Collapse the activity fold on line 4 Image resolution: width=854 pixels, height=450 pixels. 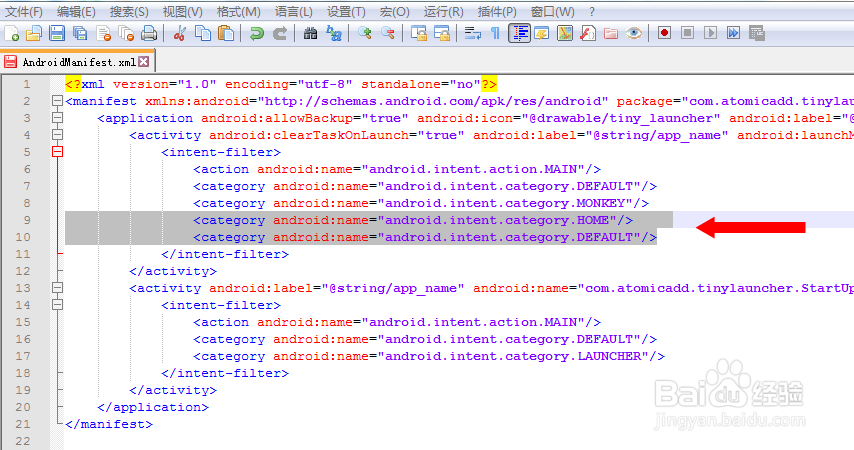pos(57,135)
